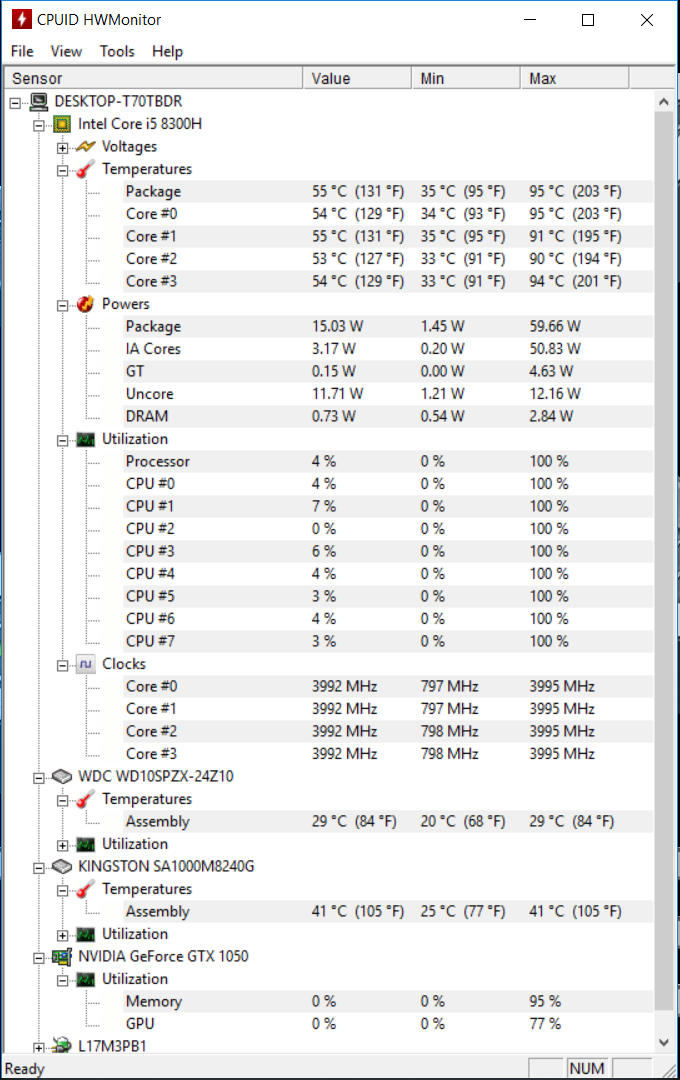Collapse the Powers section
Image resolution: width=680 pixels, height=1080 pixels.
click(x=63, y=305)
